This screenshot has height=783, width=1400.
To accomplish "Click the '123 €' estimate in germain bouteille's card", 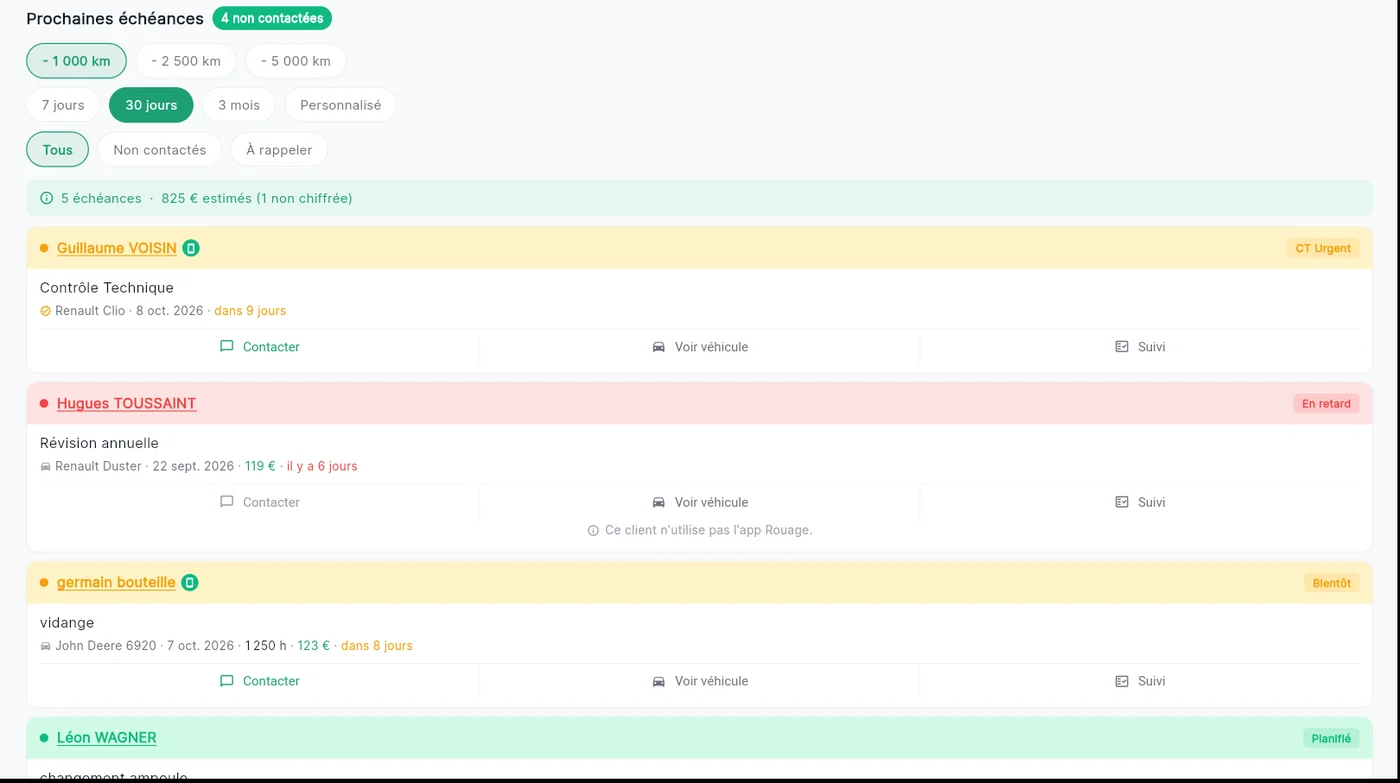I will pos(313,646).
